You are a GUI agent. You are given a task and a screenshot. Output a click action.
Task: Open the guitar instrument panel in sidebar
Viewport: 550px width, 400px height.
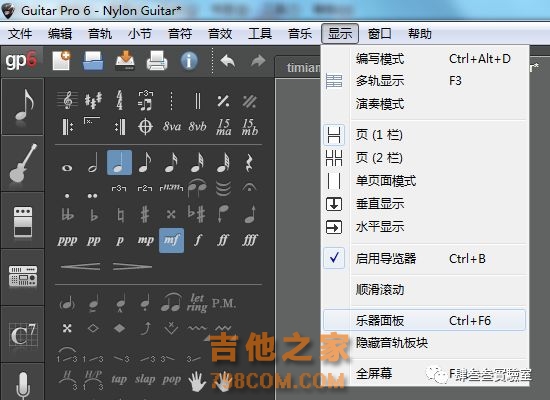click(23, 164)
